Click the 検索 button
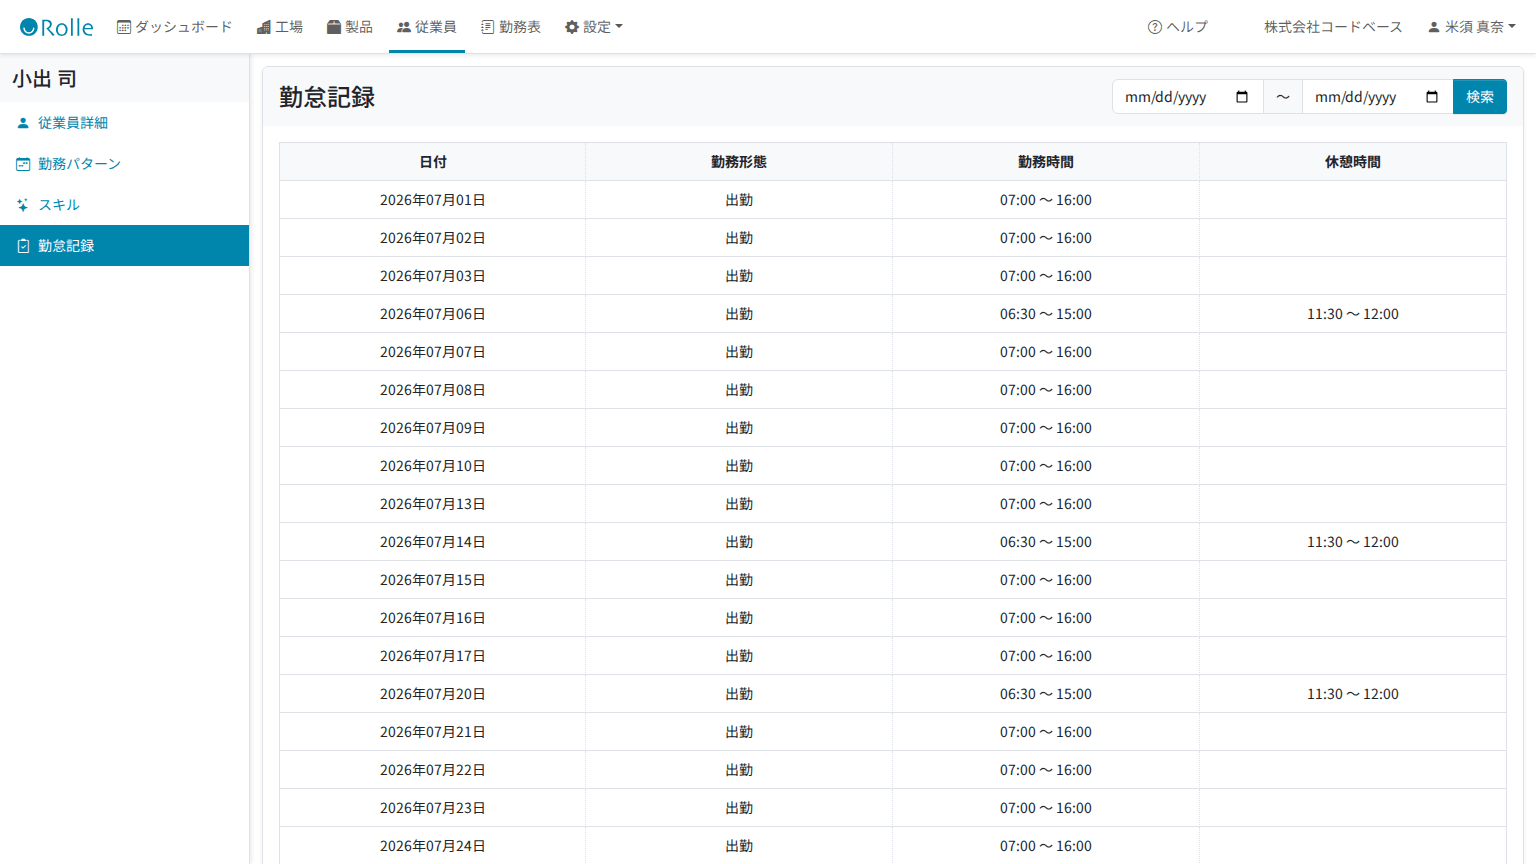Viewport: 1536px width, 864px height. pos(1480,97)
